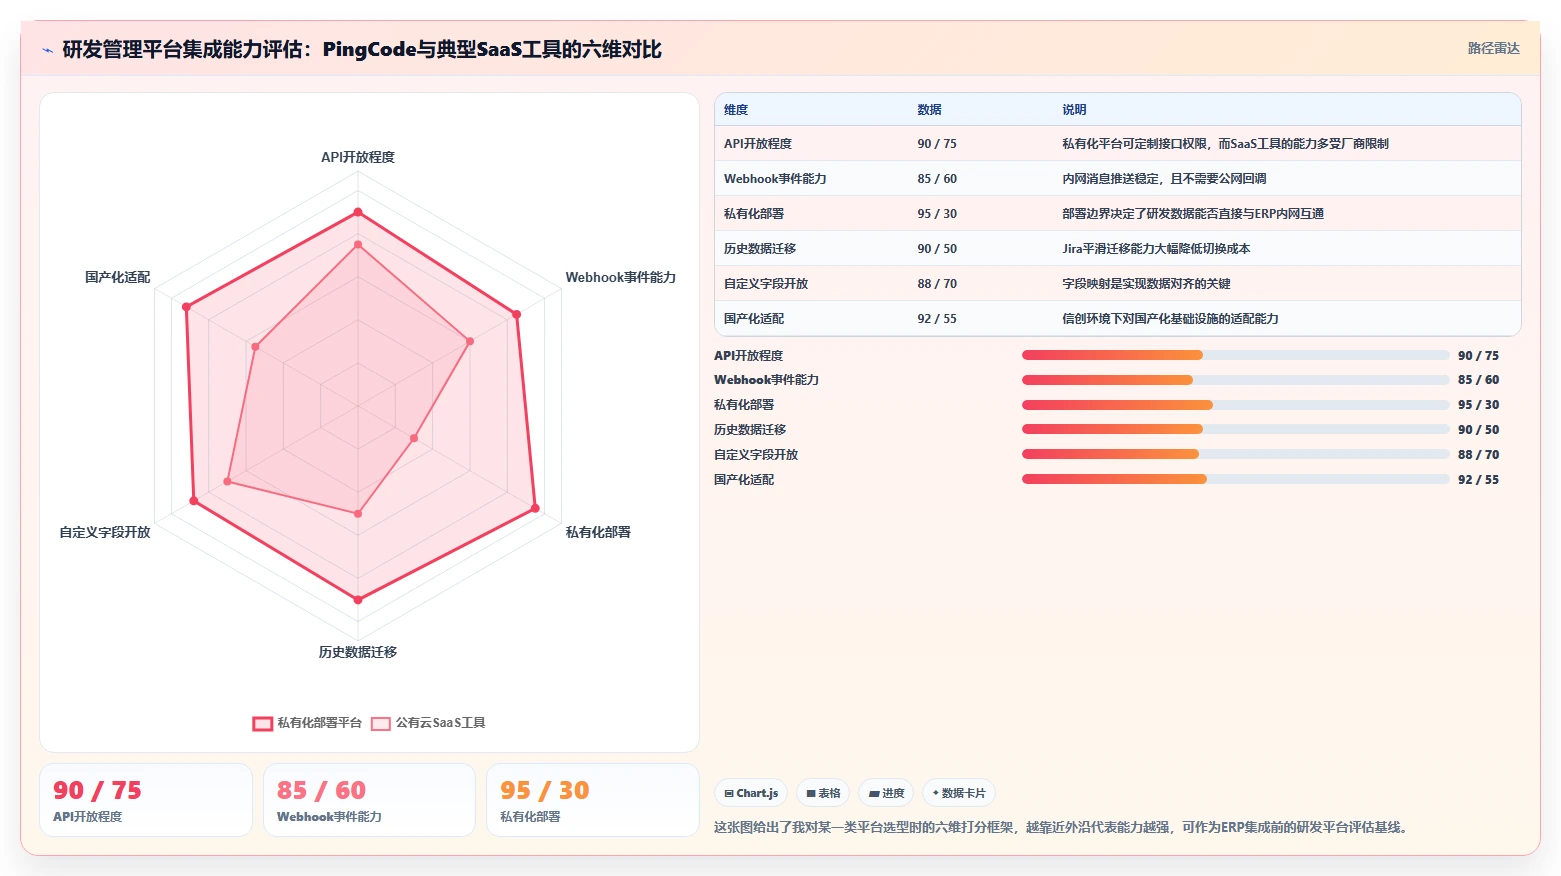
Task: Select the inner SaaS point on the API开放程度 axis
Action: (358, 244)
